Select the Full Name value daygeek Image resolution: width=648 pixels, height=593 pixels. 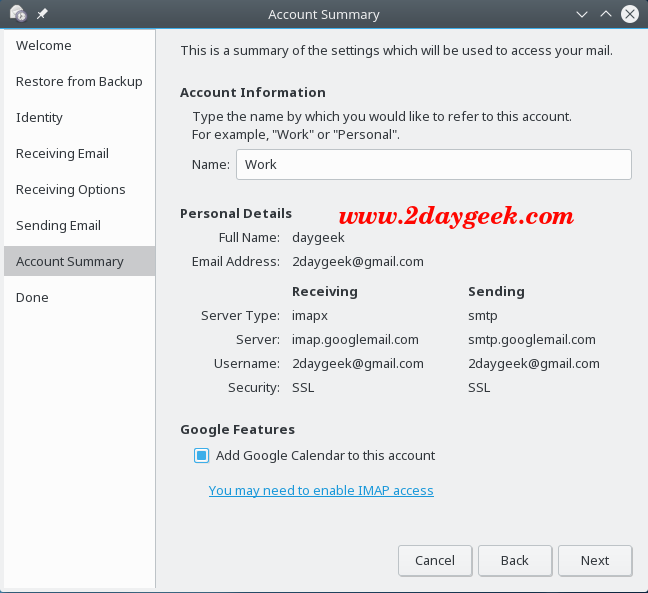tap(318, 238)
